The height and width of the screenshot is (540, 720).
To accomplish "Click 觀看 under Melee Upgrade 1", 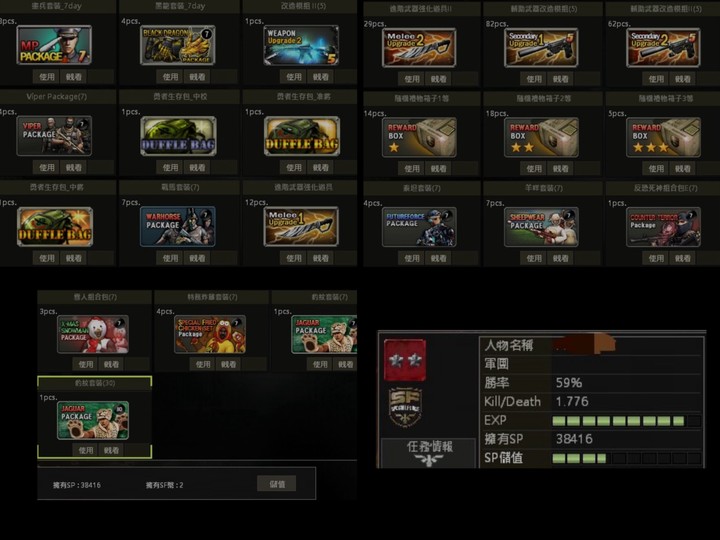I will pyautogui.click(x=321, y=258).
